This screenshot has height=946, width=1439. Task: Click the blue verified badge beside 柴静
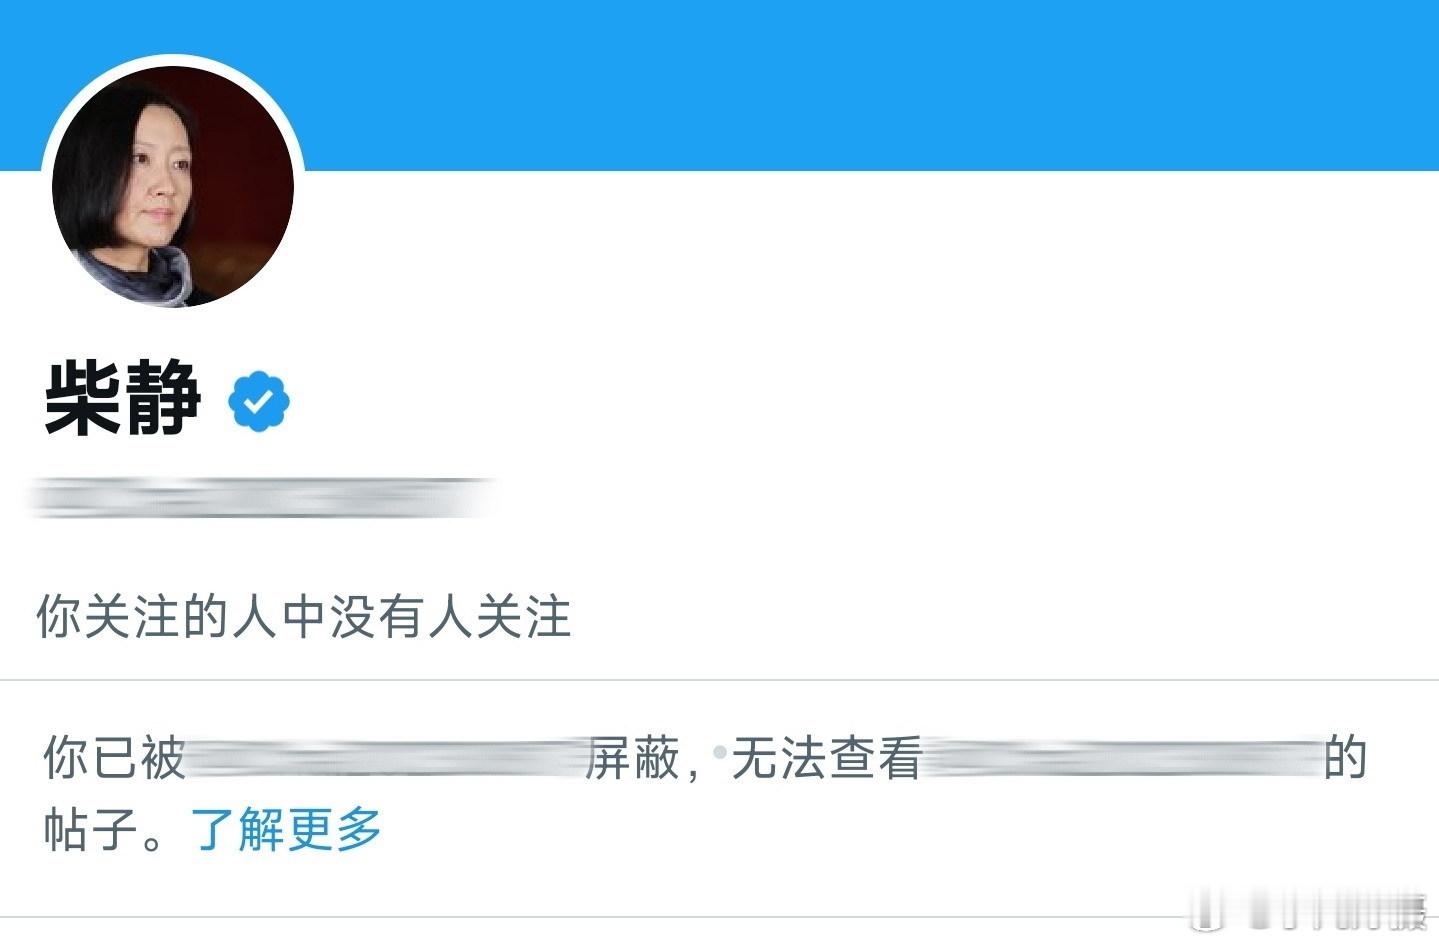(x=259, y=401)
